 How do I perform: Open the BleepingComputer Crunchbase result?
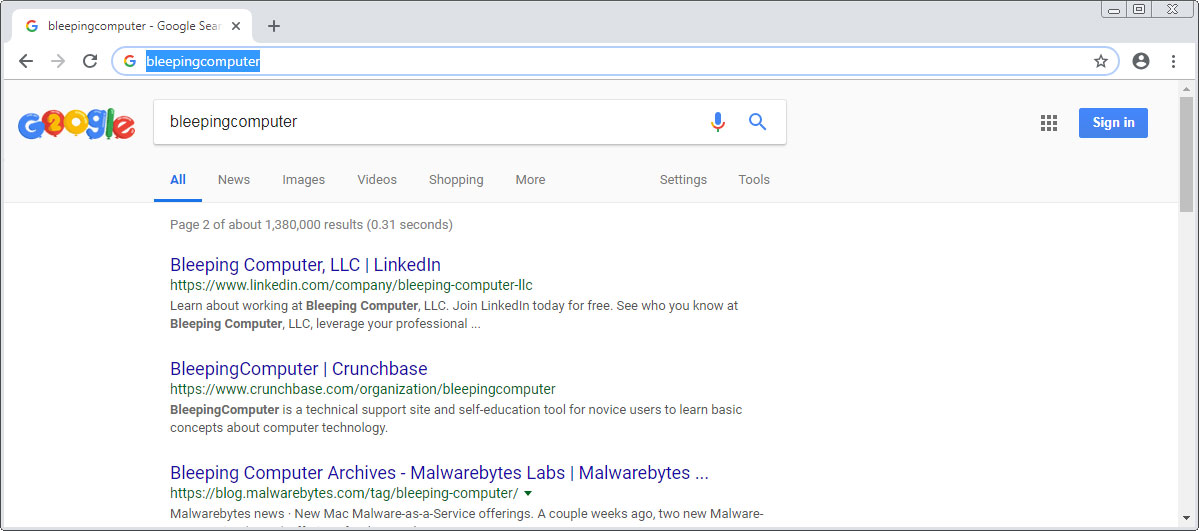pos(298,369)
